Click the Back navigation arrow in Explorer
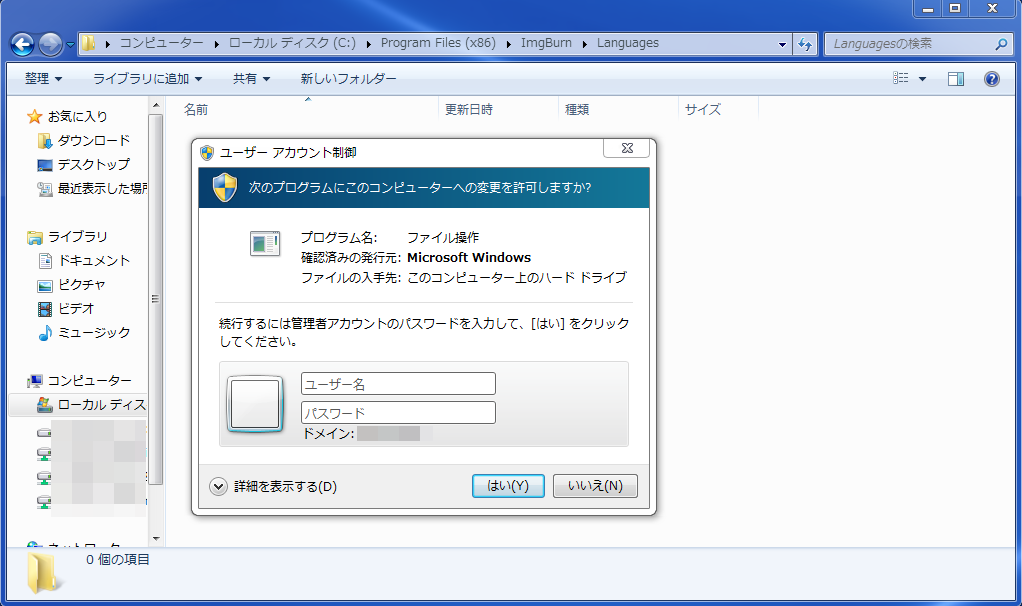The image size is (1022, 606). click(23, 44)
